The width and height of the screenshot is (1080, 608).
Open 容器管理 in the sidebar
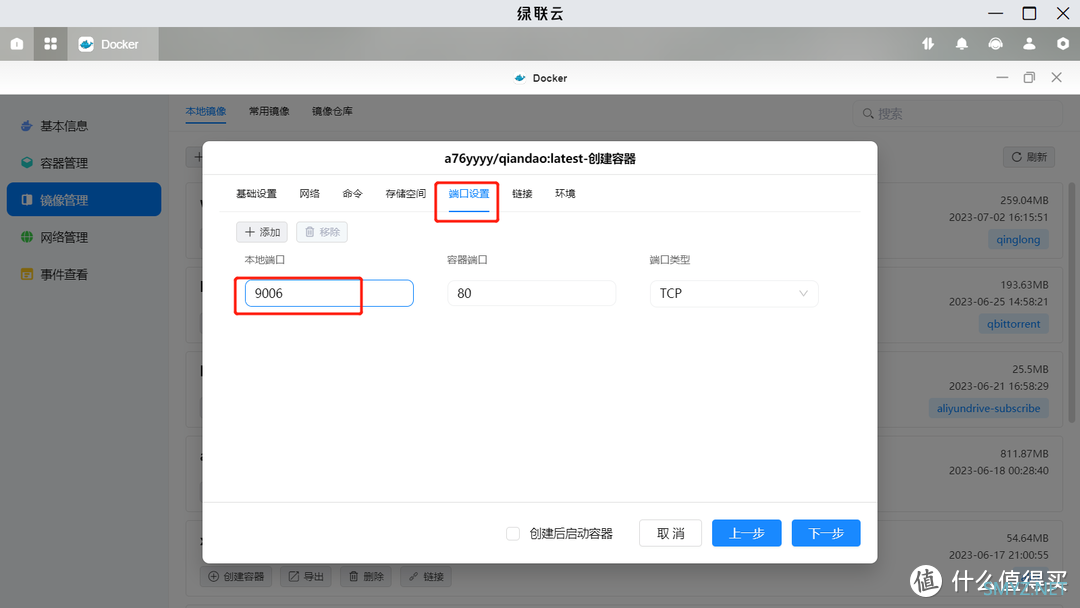(64, 163)
